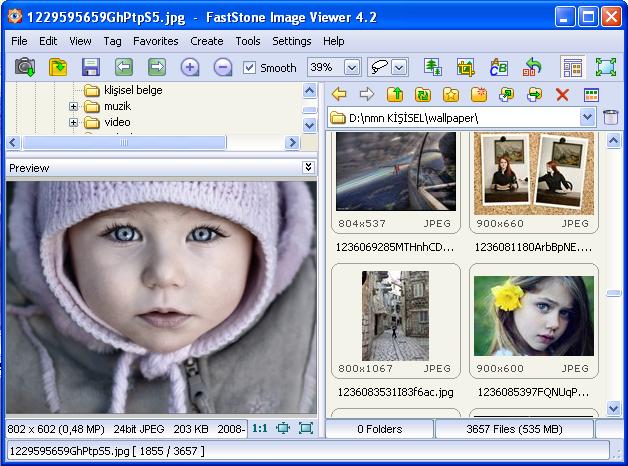Click the Move to folder icon
The width and height of the screenshot is (628, 466).
point(534,94)
